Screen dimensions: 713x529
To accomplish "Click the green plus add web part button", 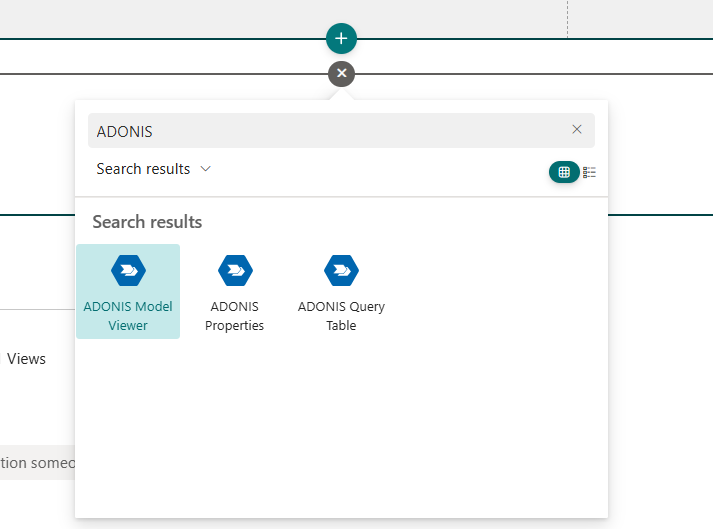I will tap(341, 39).
